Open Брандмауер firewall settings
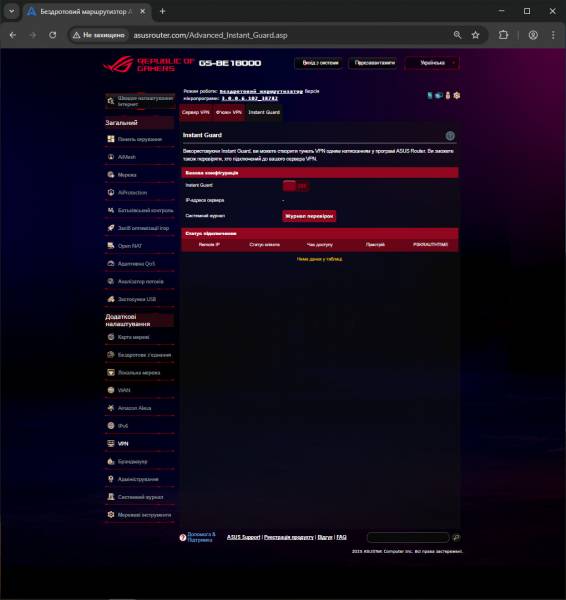The image size is (566, 600). pyautogui.click(x=140, y=461)
